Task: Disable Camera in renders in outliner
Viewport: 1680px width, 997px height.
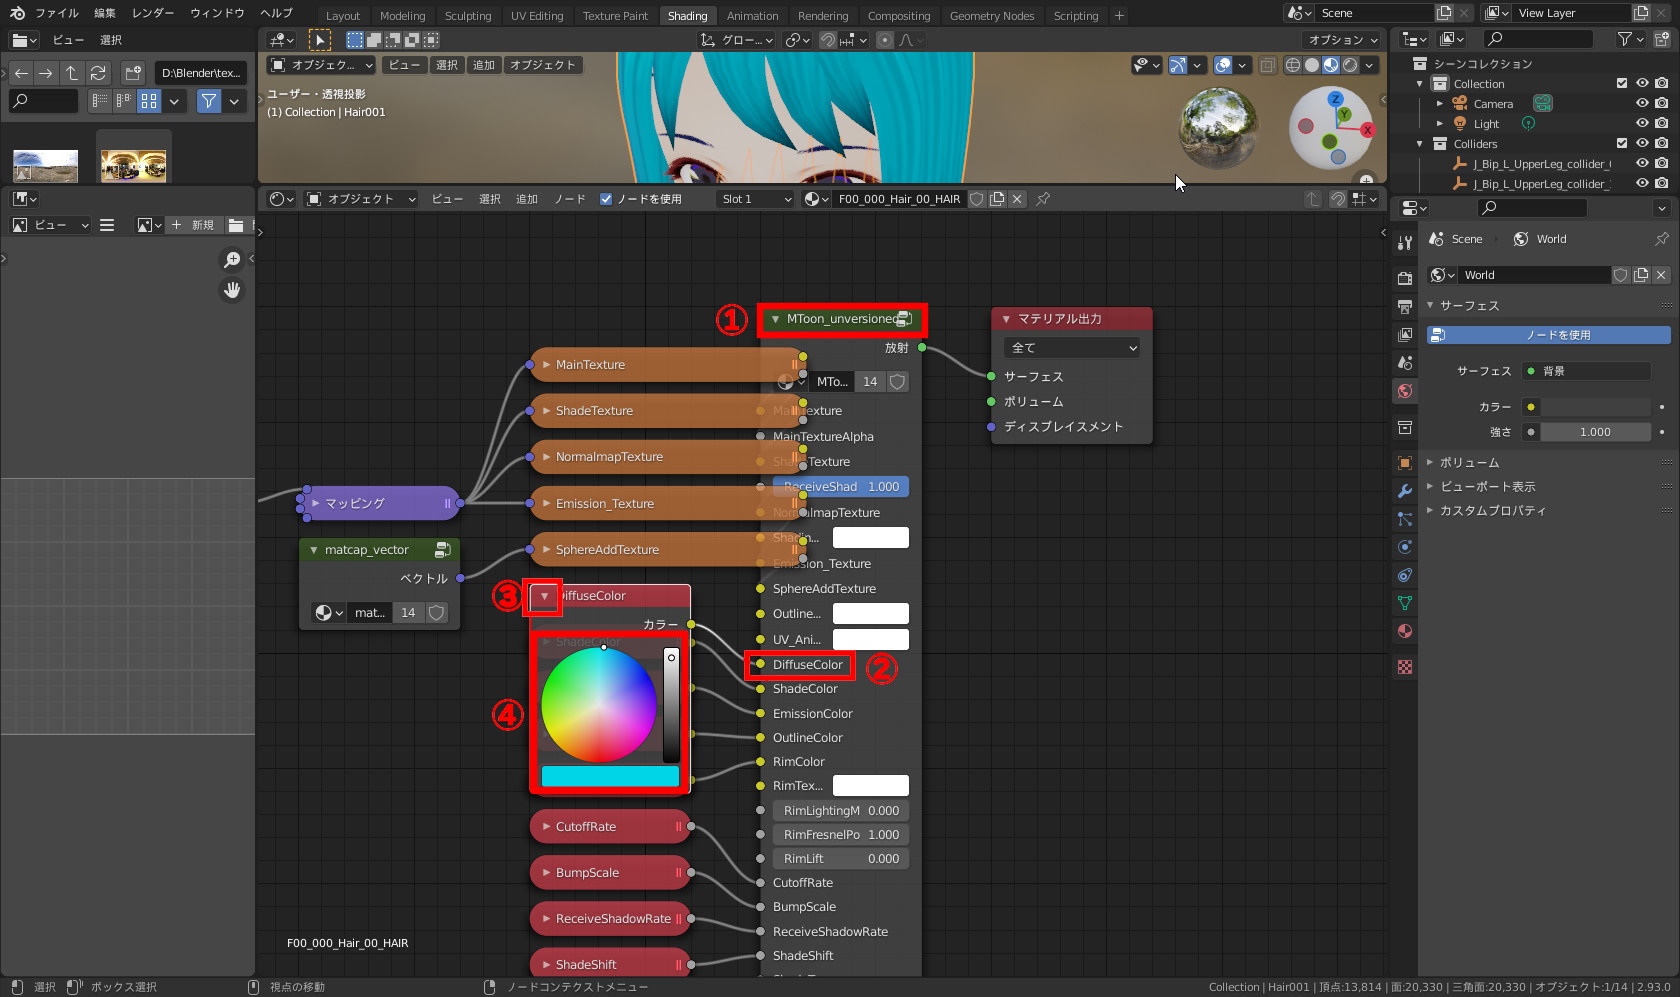Action: pos(1661,104)
